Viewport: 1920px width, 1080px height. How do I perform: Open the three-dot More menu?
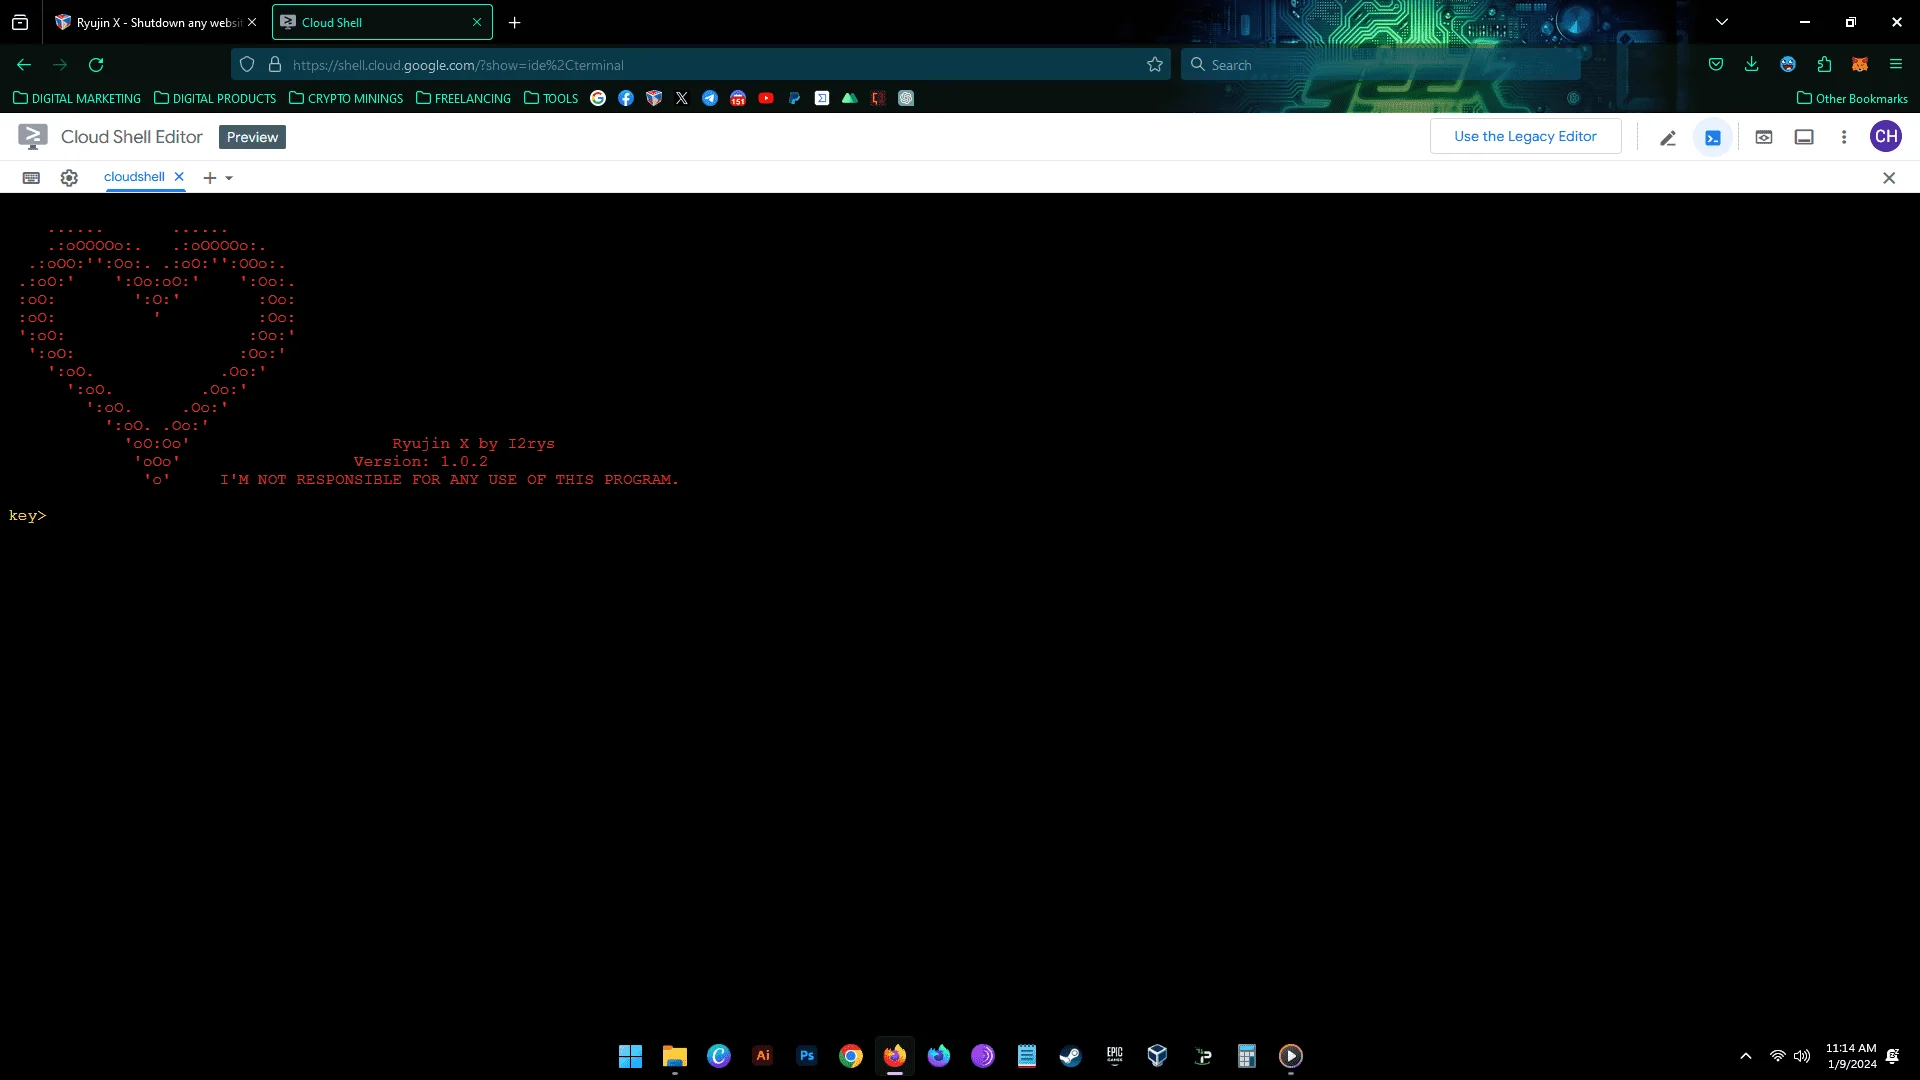(x=1844, y=138)
